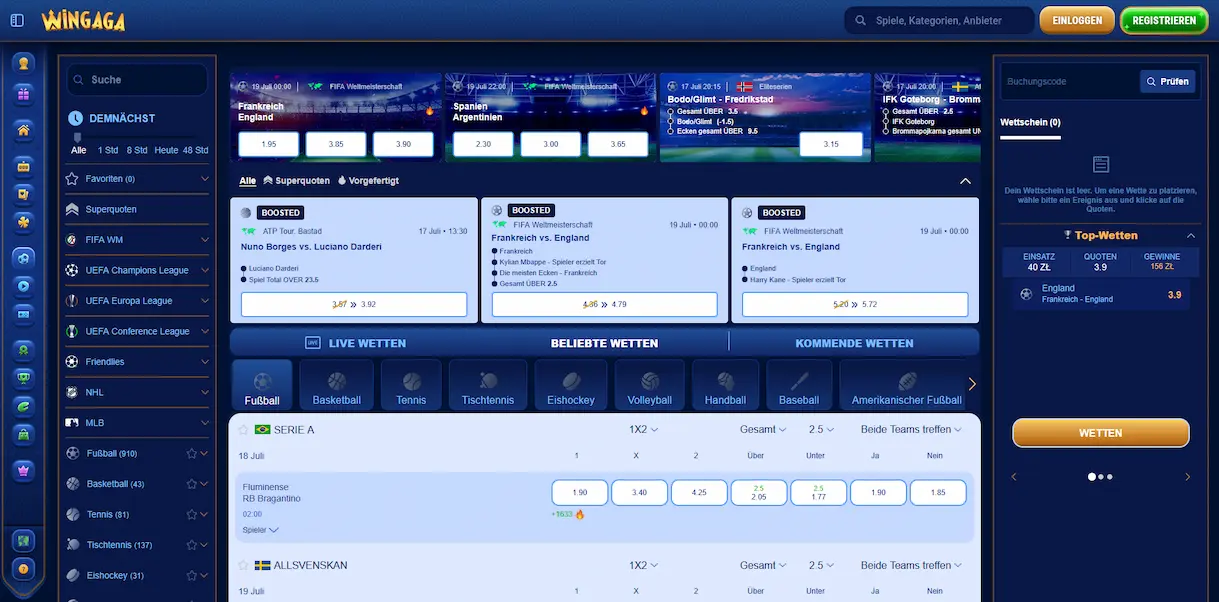The width and height of the screenshot is (1219, 602).
Task: Select the Basketball sport icon tab
Action: [x=336, y=385]
